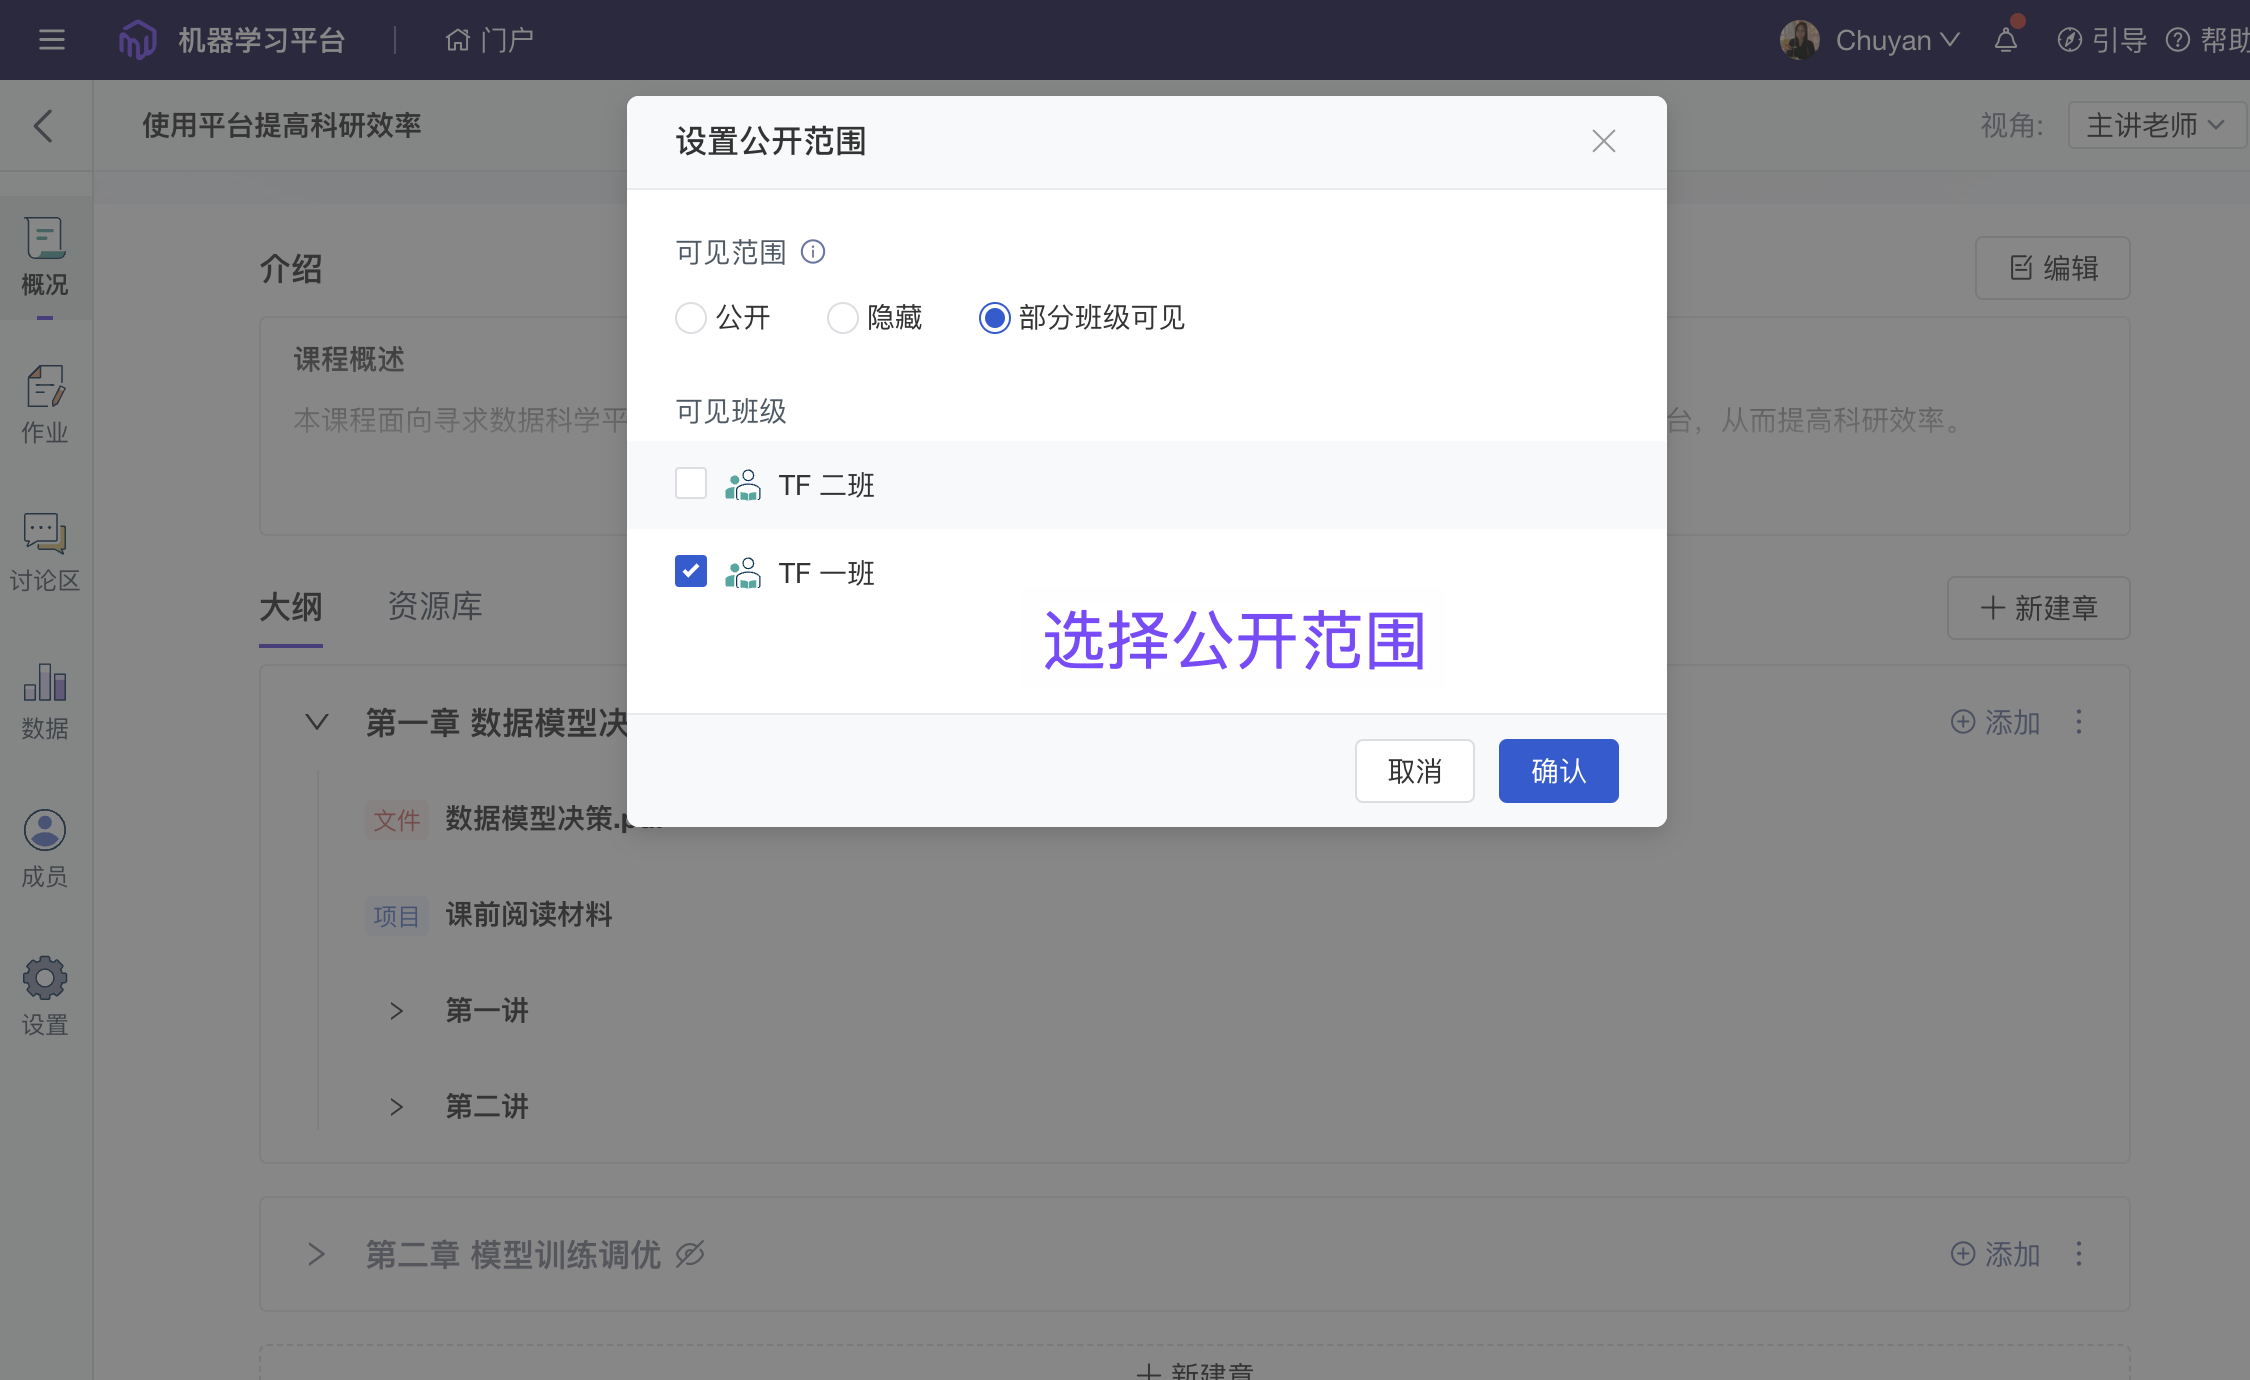Select the 隐藏 radio option
2250x1380 pixels.
[x=843, y=318]
